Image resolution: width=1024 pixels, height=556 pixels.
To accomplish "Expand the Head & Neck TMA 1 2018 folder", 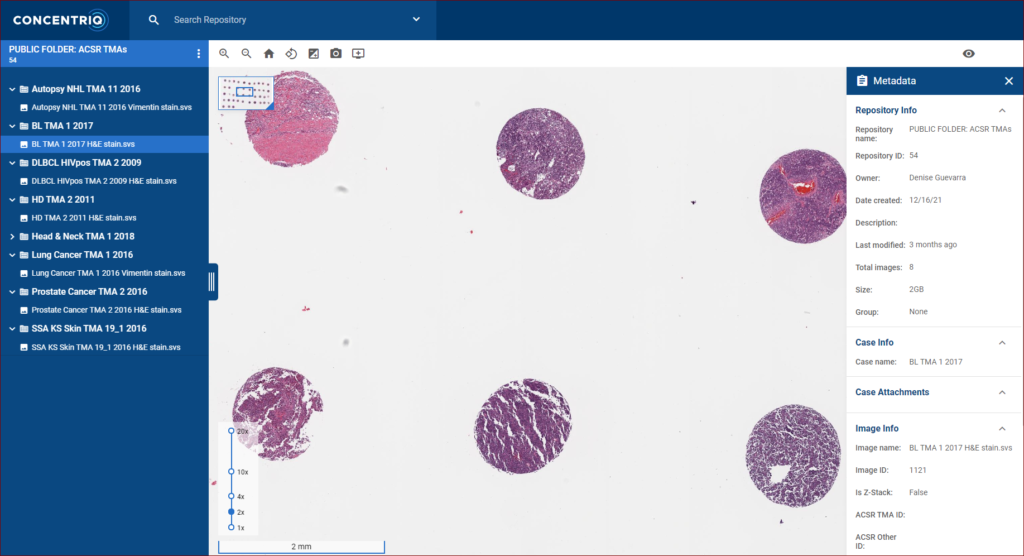I will [x=12, y=237].
